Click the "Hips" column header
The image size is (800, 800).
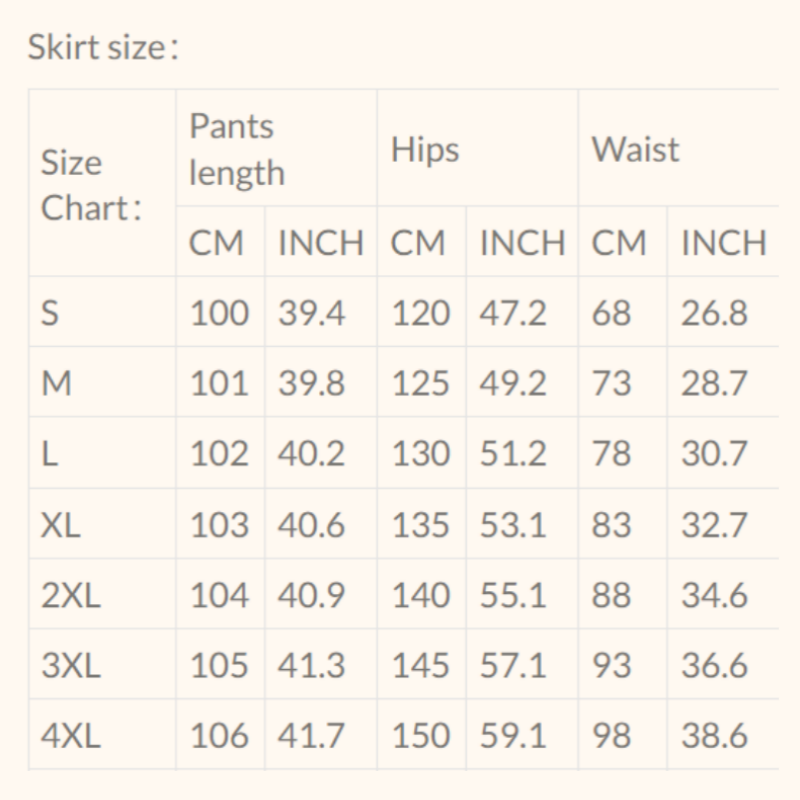click(x=425, y=150)
